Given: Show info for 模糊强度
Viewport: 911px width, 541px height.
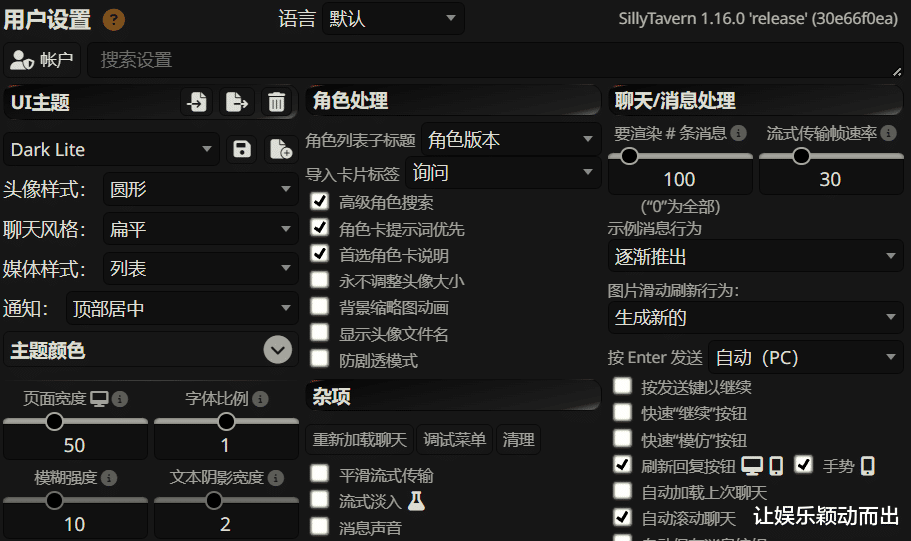Looking at the screenshot, I should (109, 478).
